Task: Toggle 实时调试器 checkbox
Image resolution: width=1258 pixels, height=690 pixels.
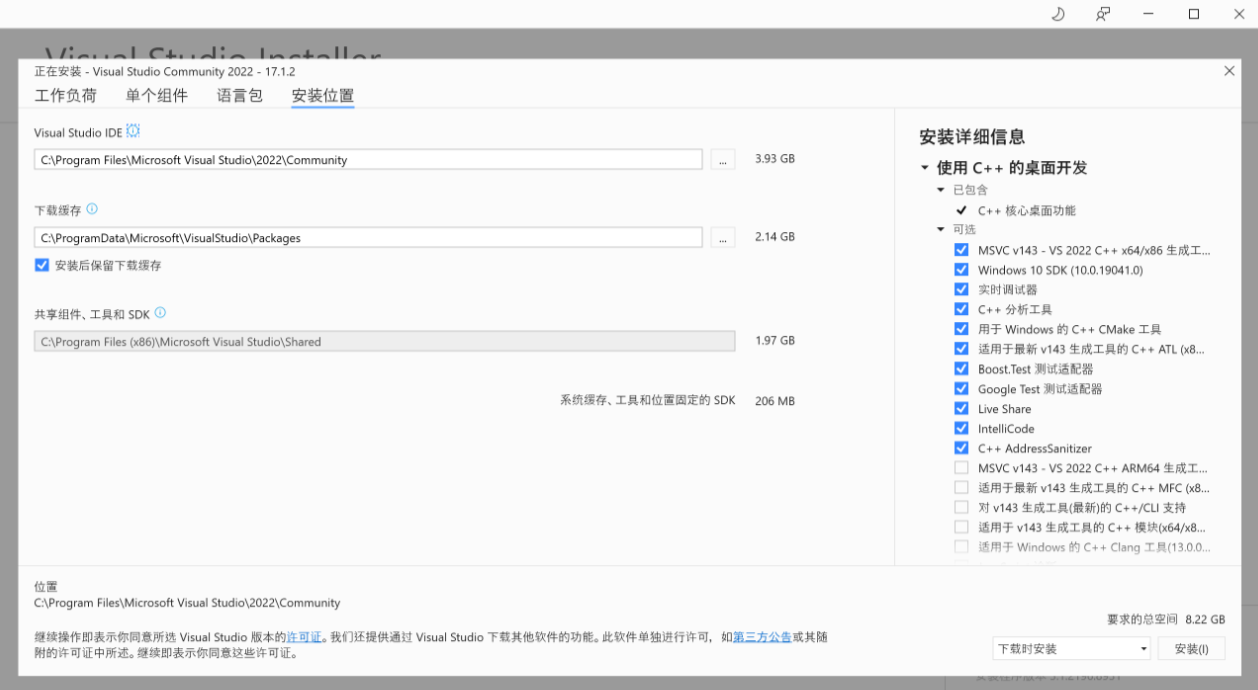Action: (x=961, y=289)
